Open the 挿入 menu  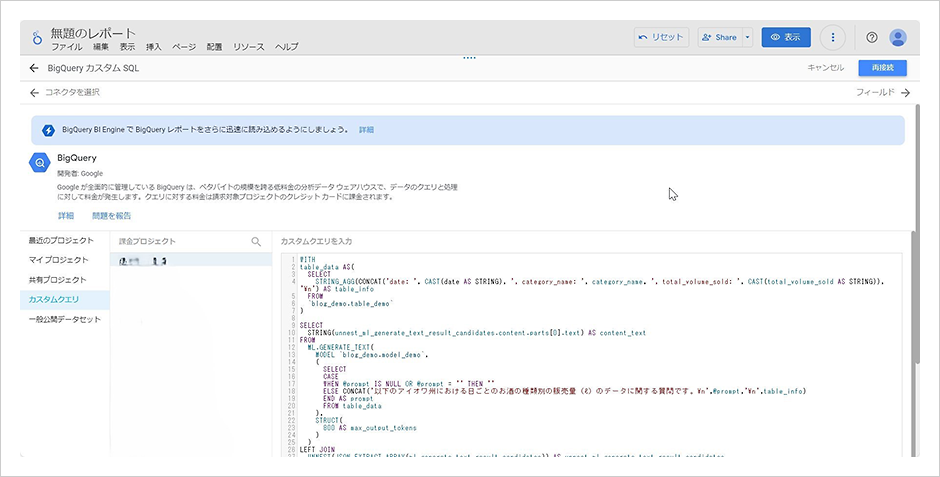(x=153, y=47)
